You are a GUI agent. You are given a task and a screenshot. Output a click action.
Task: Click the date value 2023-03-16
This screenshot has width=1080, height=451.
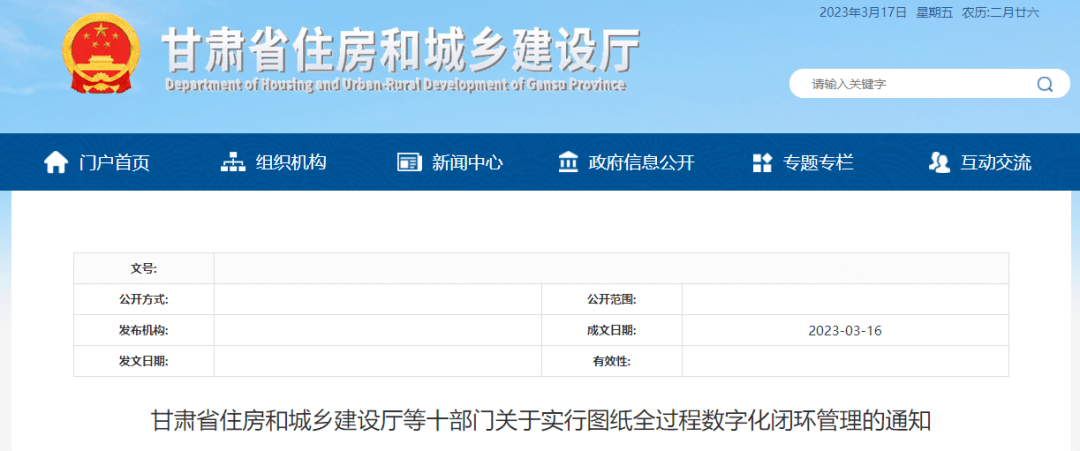[x=845, y=331]
